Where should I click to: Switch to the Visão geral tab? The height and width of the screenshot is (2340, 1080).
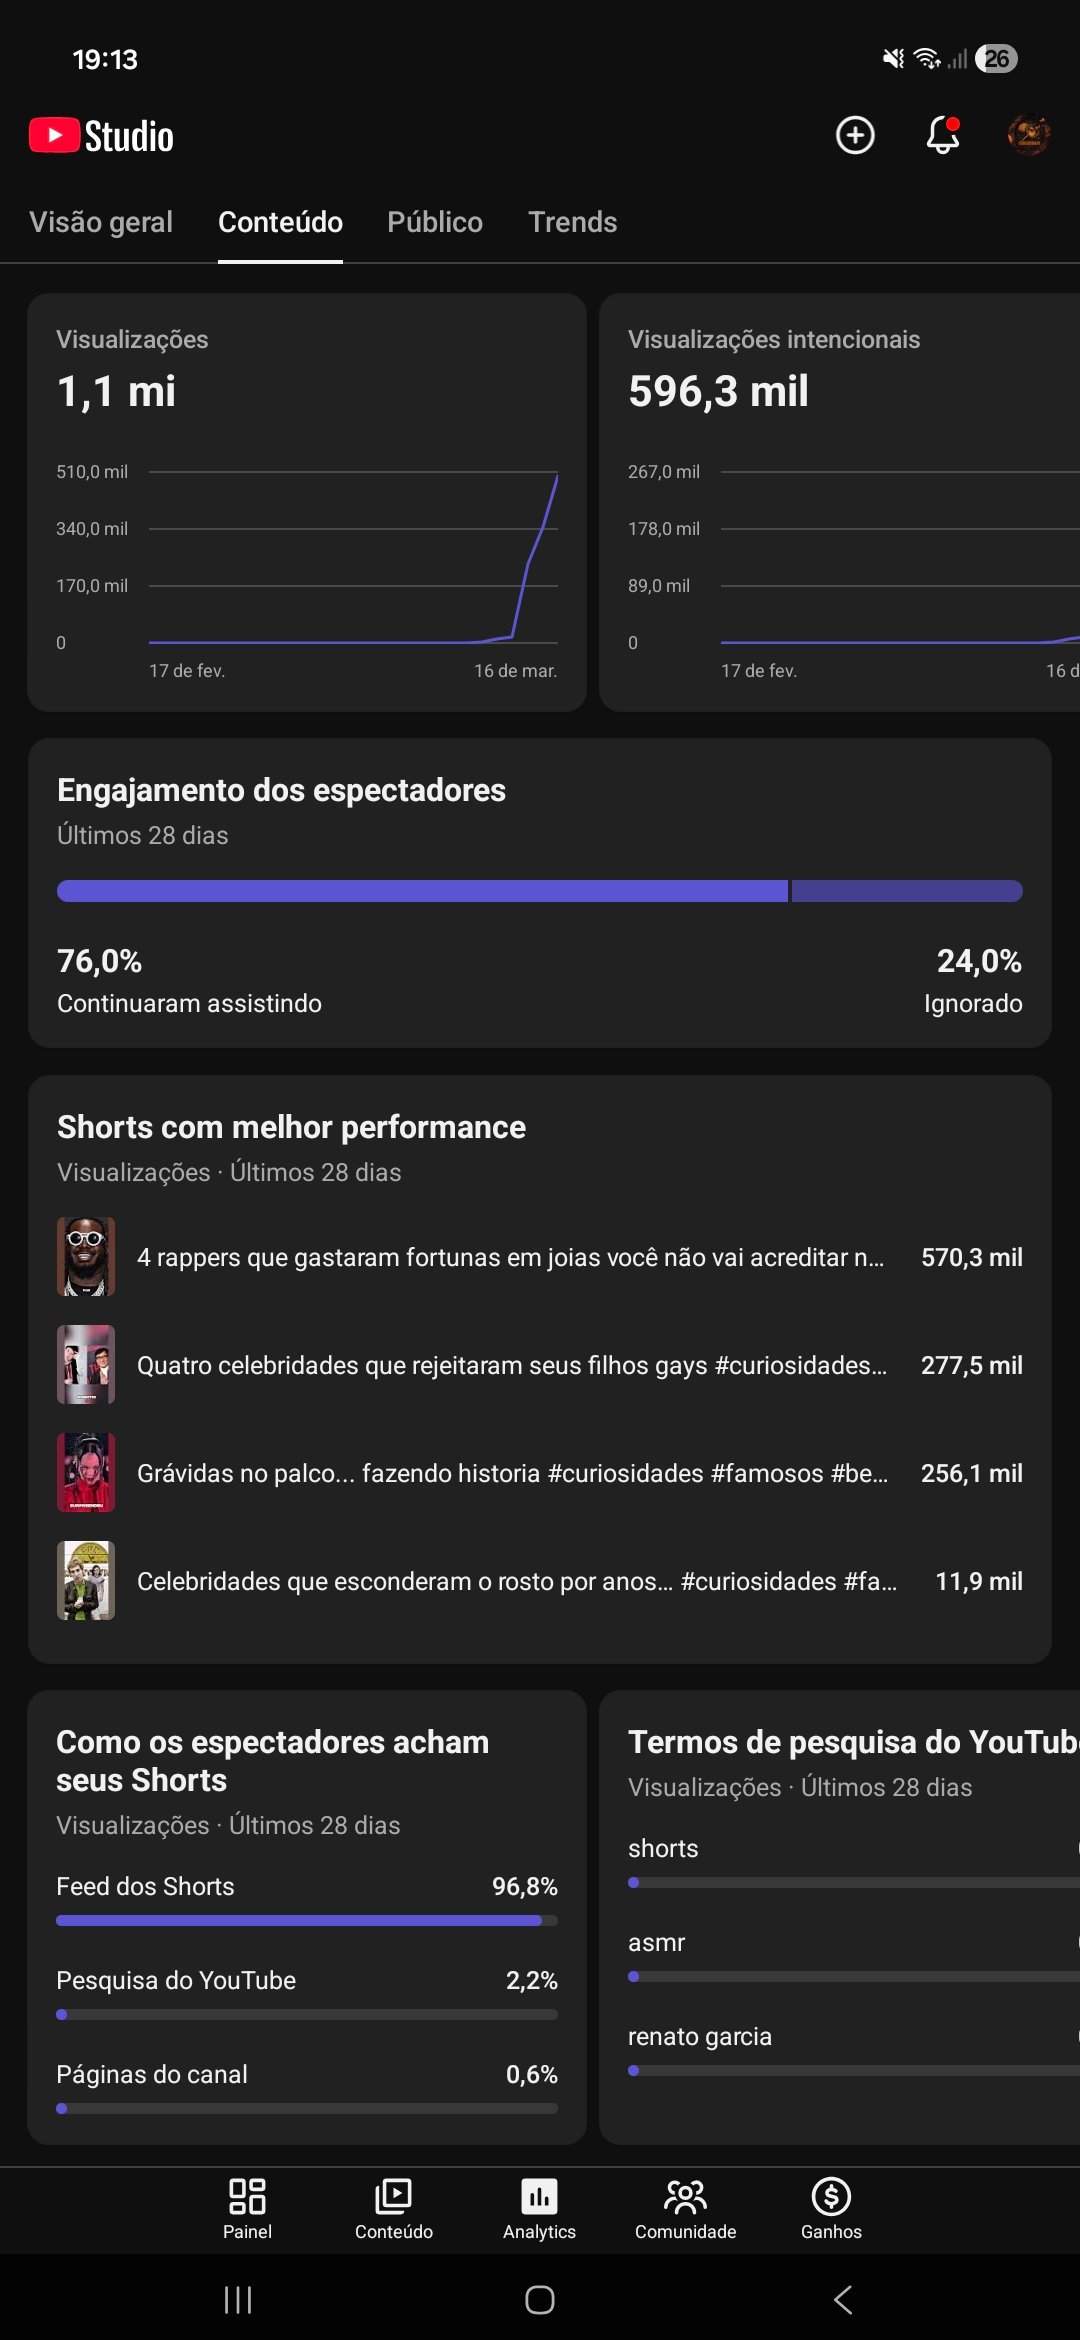101,222
